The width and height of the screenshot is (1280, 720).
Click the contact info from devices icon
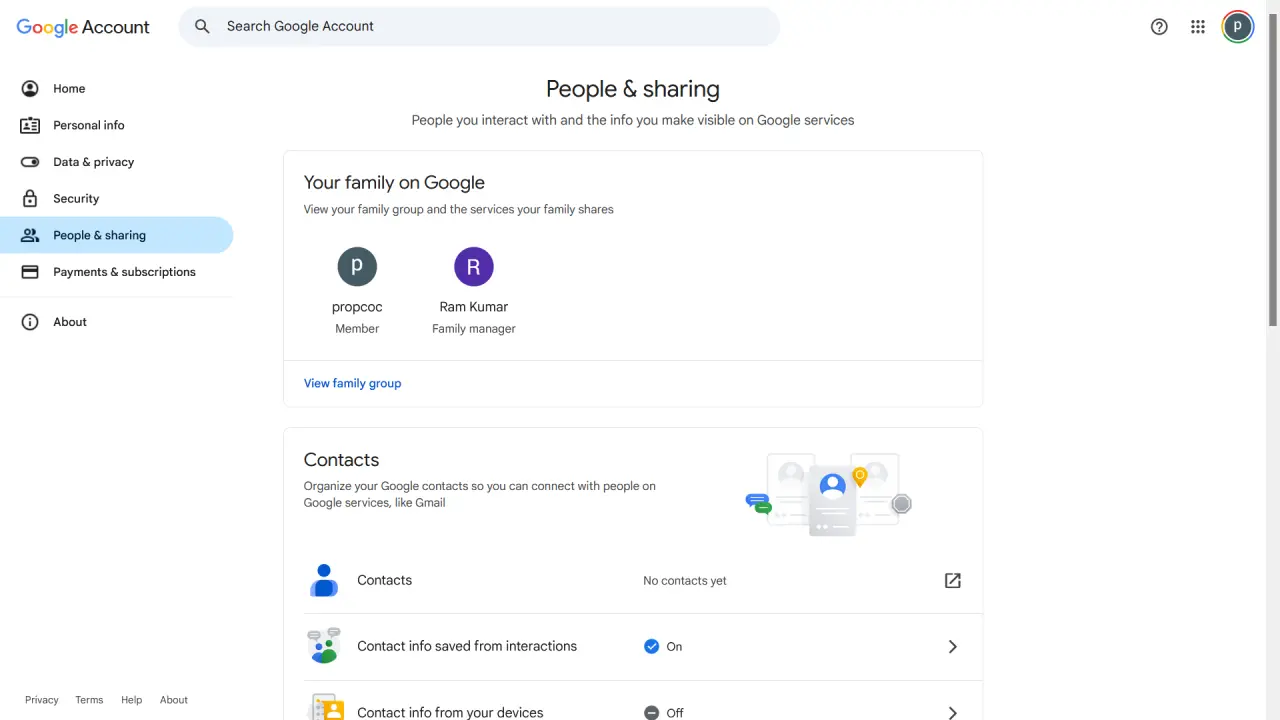(x=326, y=708)
